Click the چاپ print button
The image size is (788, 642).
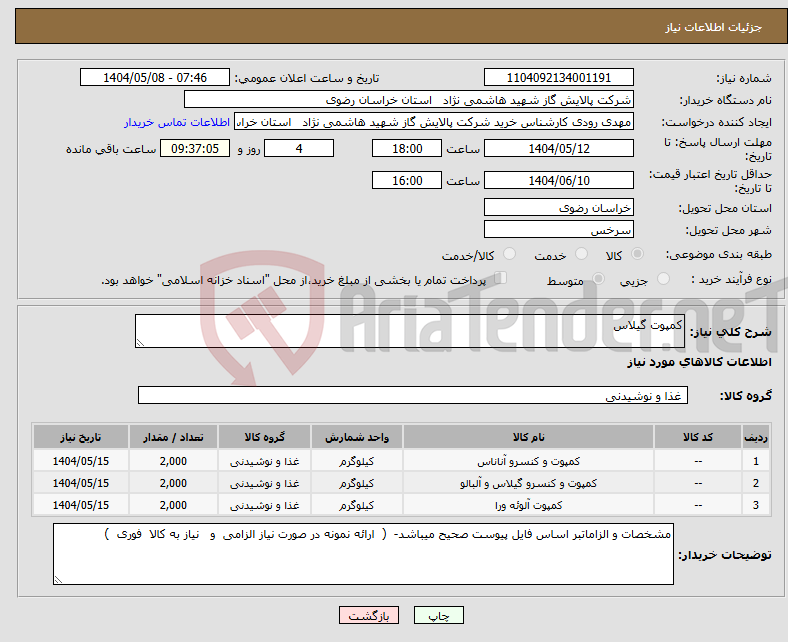click(x=438, y=615)
